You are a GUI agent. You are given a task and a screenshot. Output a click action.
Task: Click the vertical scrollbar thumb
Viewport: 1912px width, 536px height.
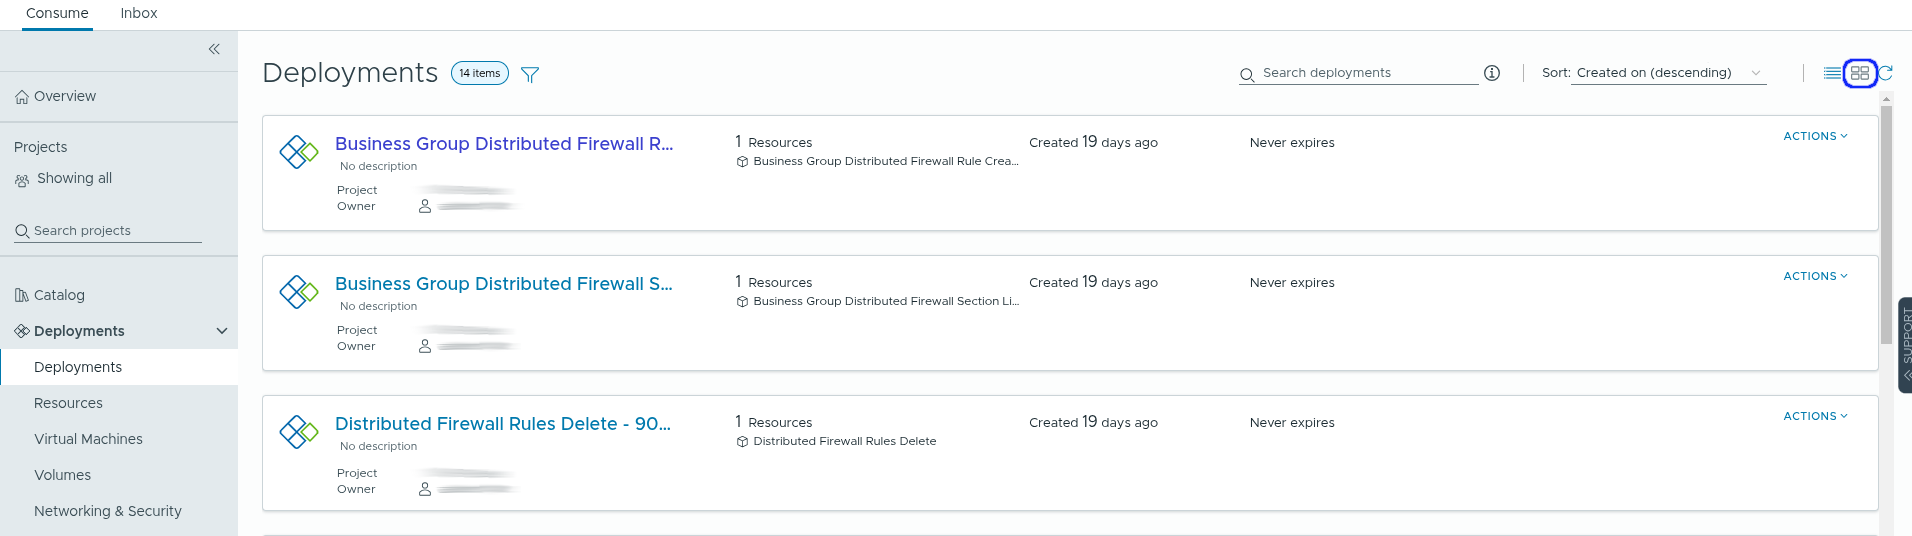click(x=1886, y=224)
